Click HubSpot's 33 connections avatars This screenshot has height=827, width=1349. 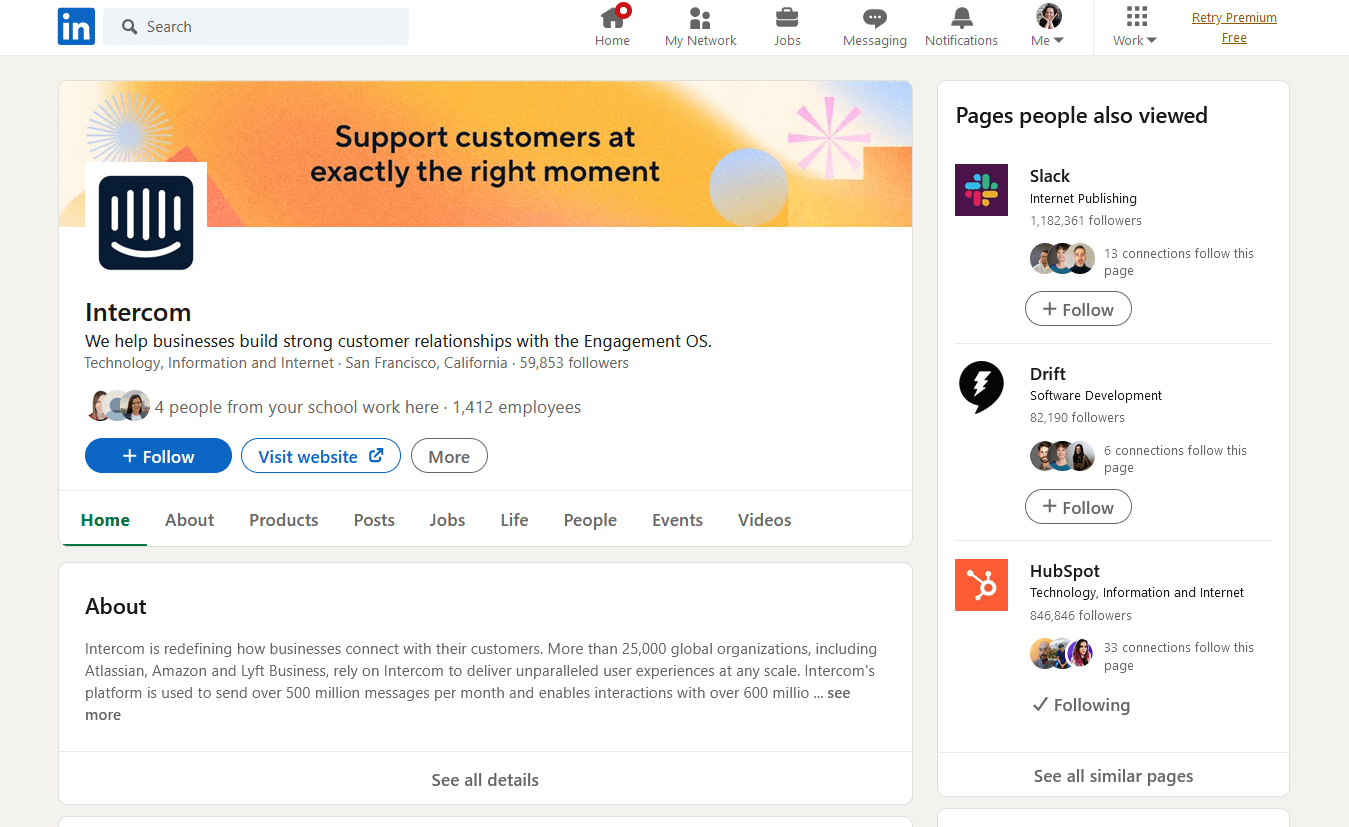coord(1062,654)
